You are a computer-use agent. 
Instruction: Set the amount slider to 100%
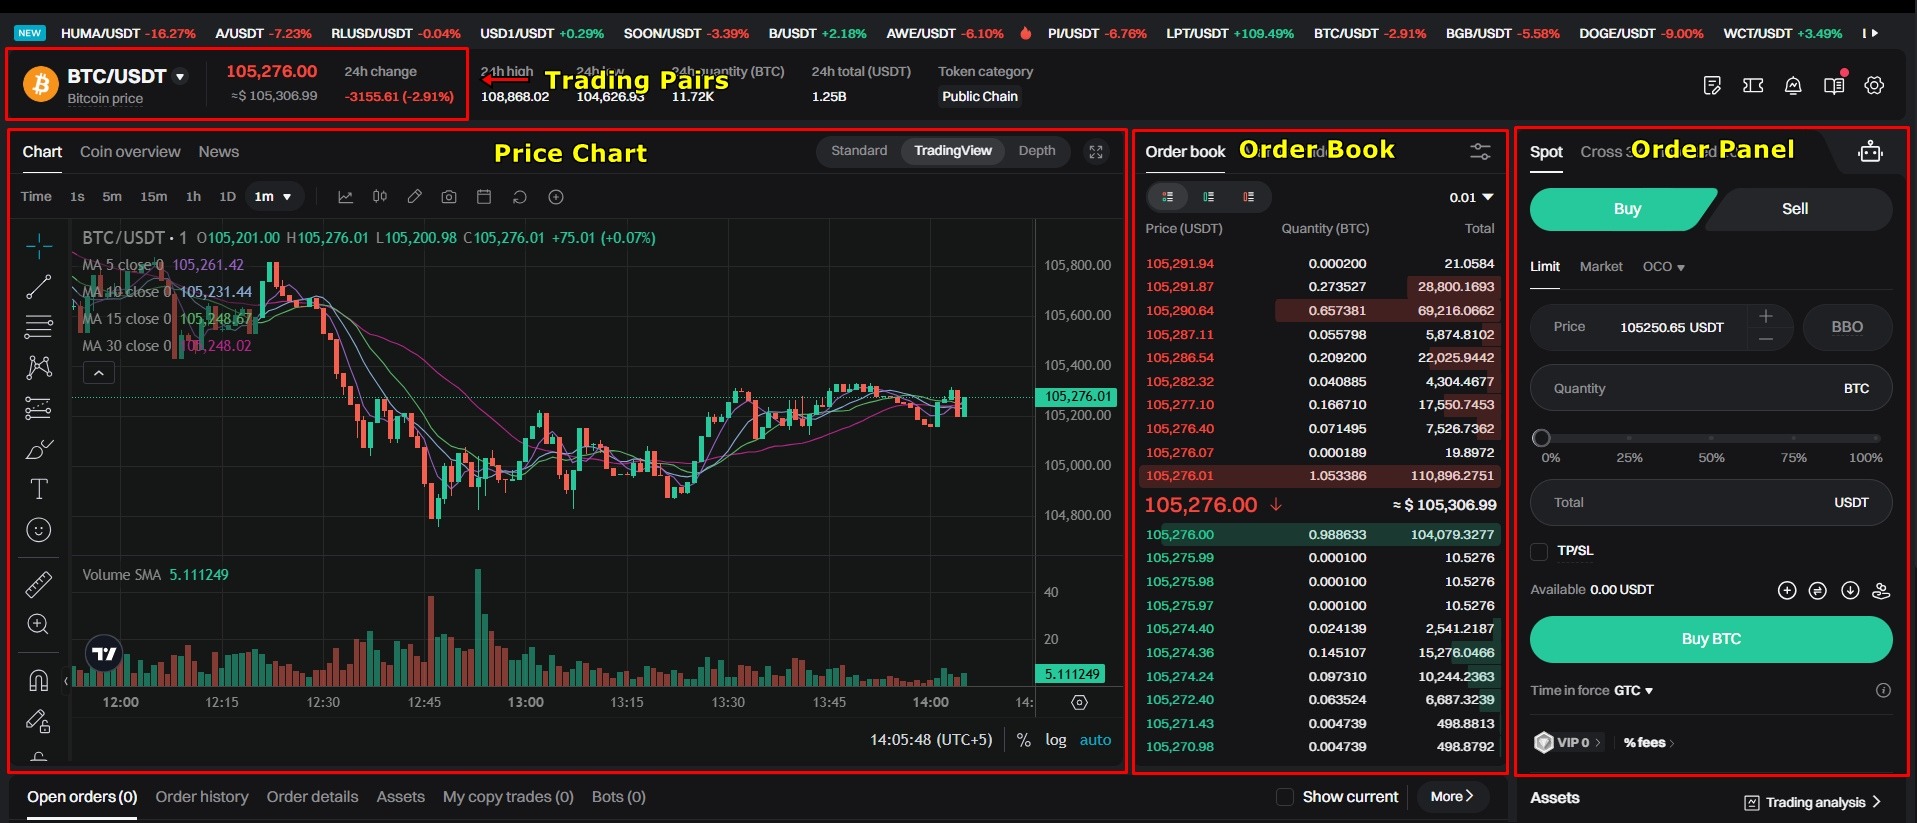(x=1876, y=438)
